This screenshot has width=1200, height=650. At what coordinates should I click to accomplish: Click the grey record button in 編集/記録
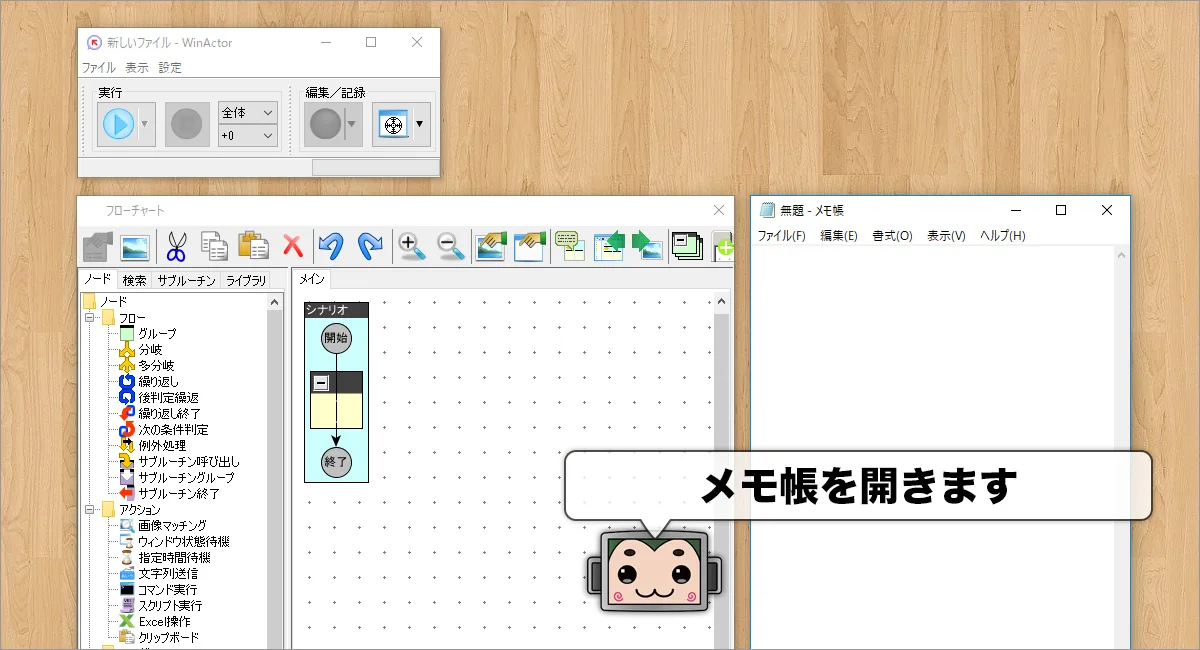[324, 124]
